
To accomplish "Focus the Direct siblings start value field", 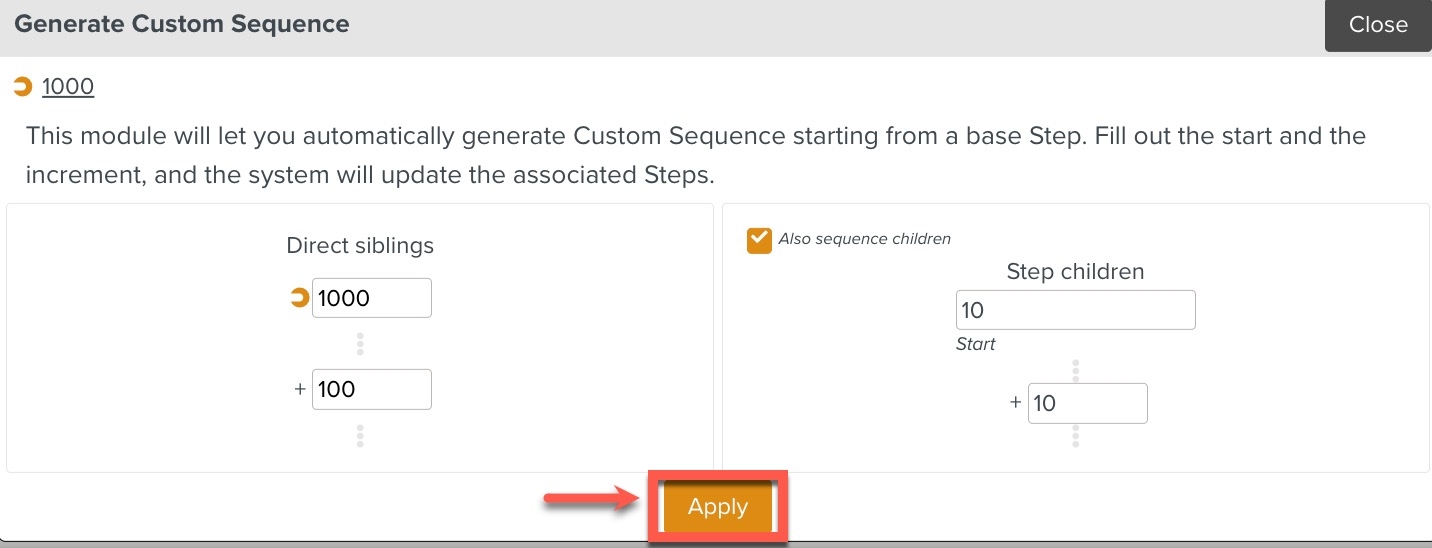I will tap(371, 298).
